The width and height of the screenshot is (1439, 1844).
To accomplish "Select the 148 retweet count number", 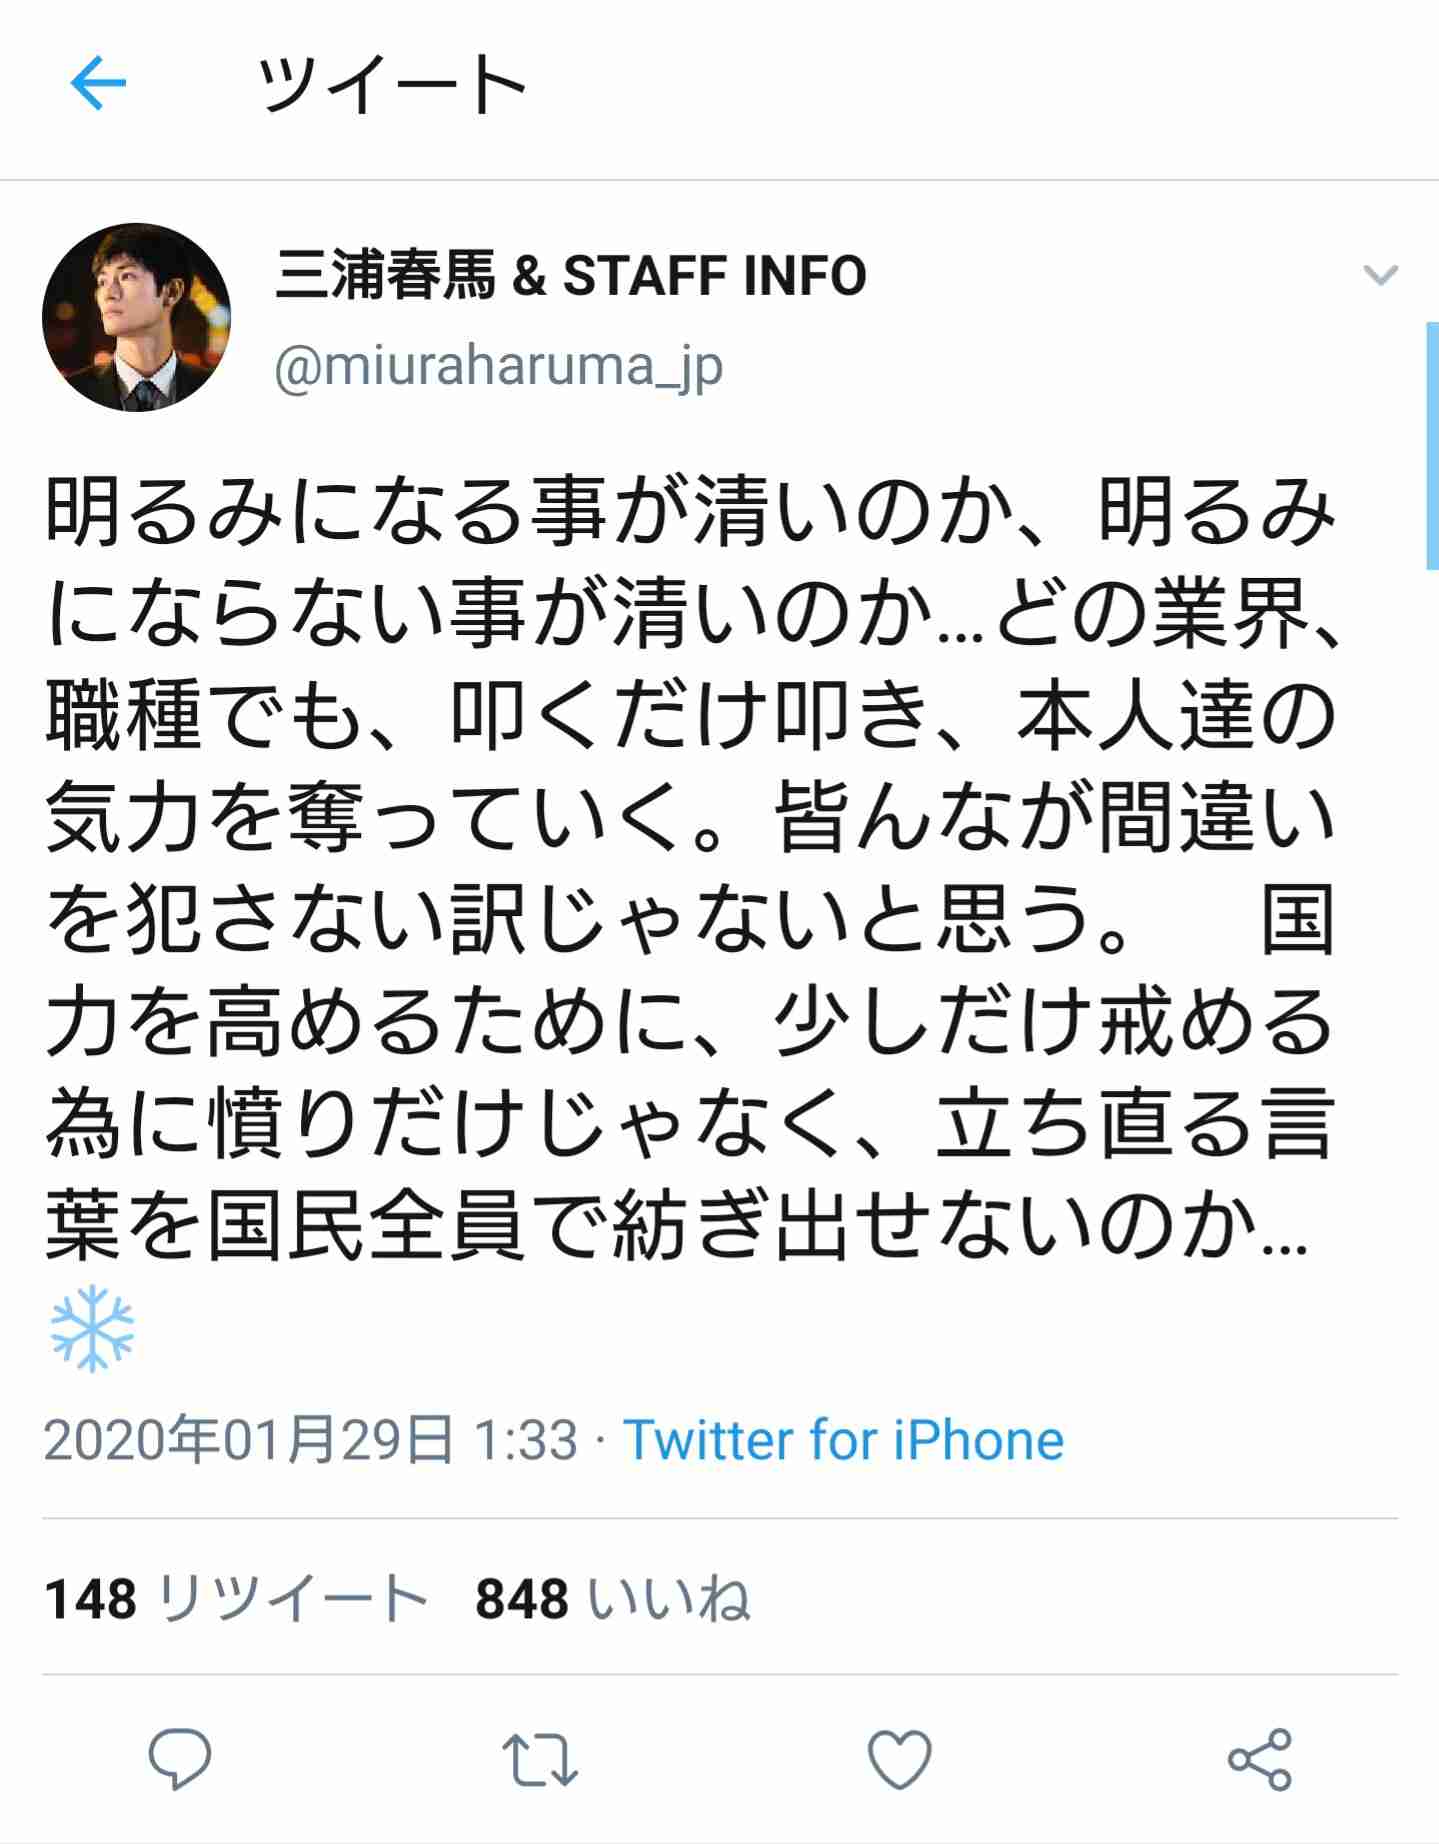I will point(90,1598).
